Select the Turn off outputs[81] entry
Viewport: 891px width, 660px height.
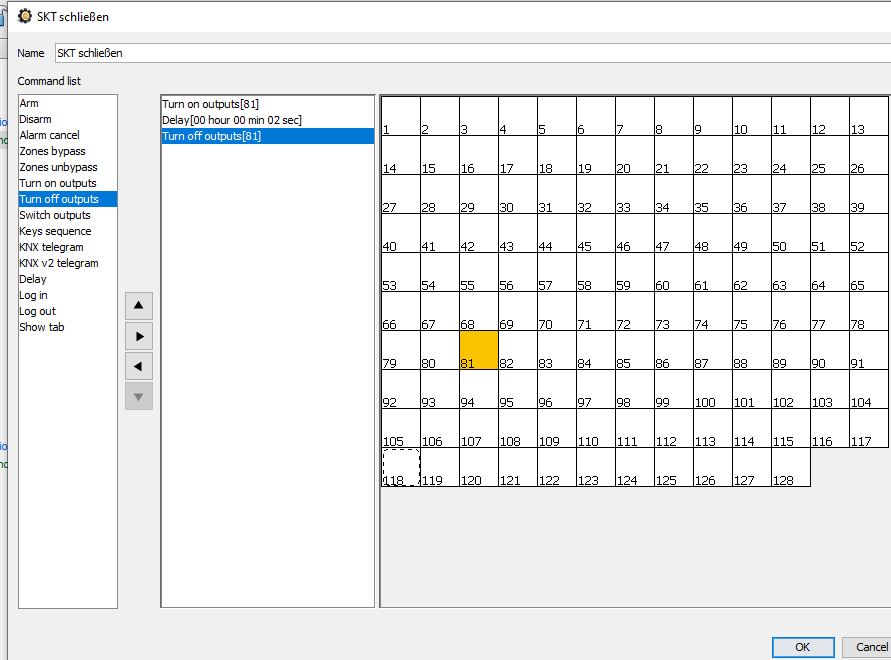pos(212,136)
